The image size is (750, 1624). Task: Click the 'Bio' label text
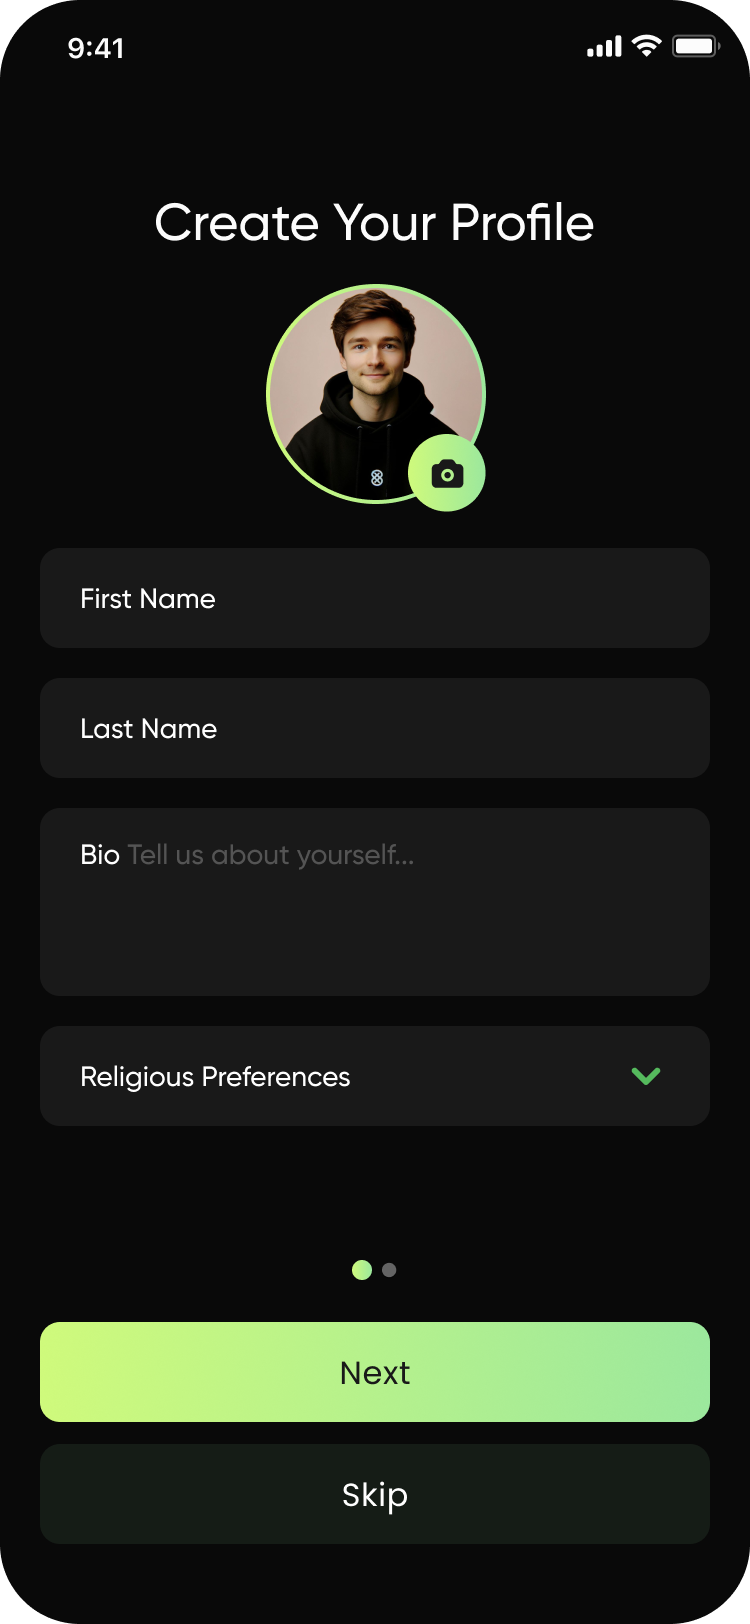click(x=100, y=855)
